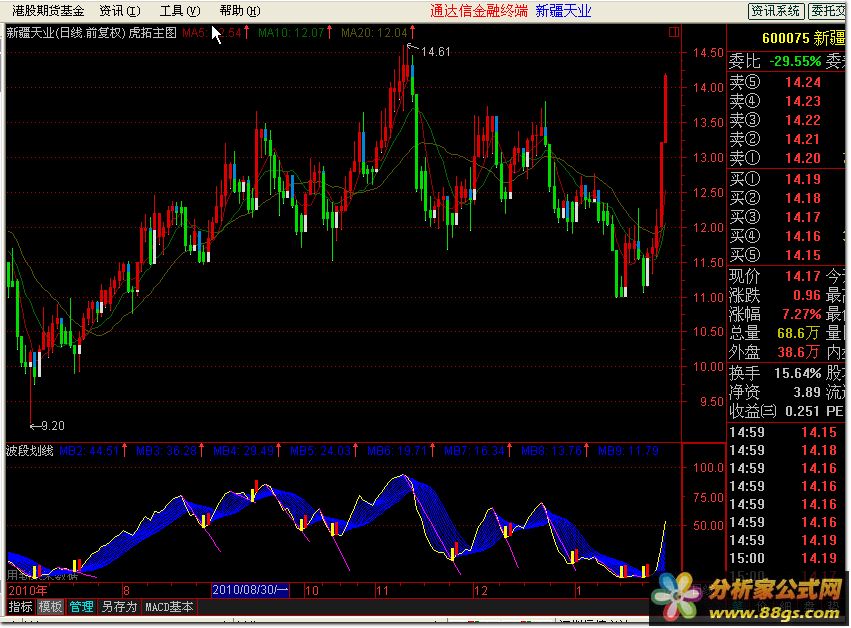Viewport: 851px width, 628px height.
Task: Click the small red window icon in chart corner
Action: coord(674,32)
